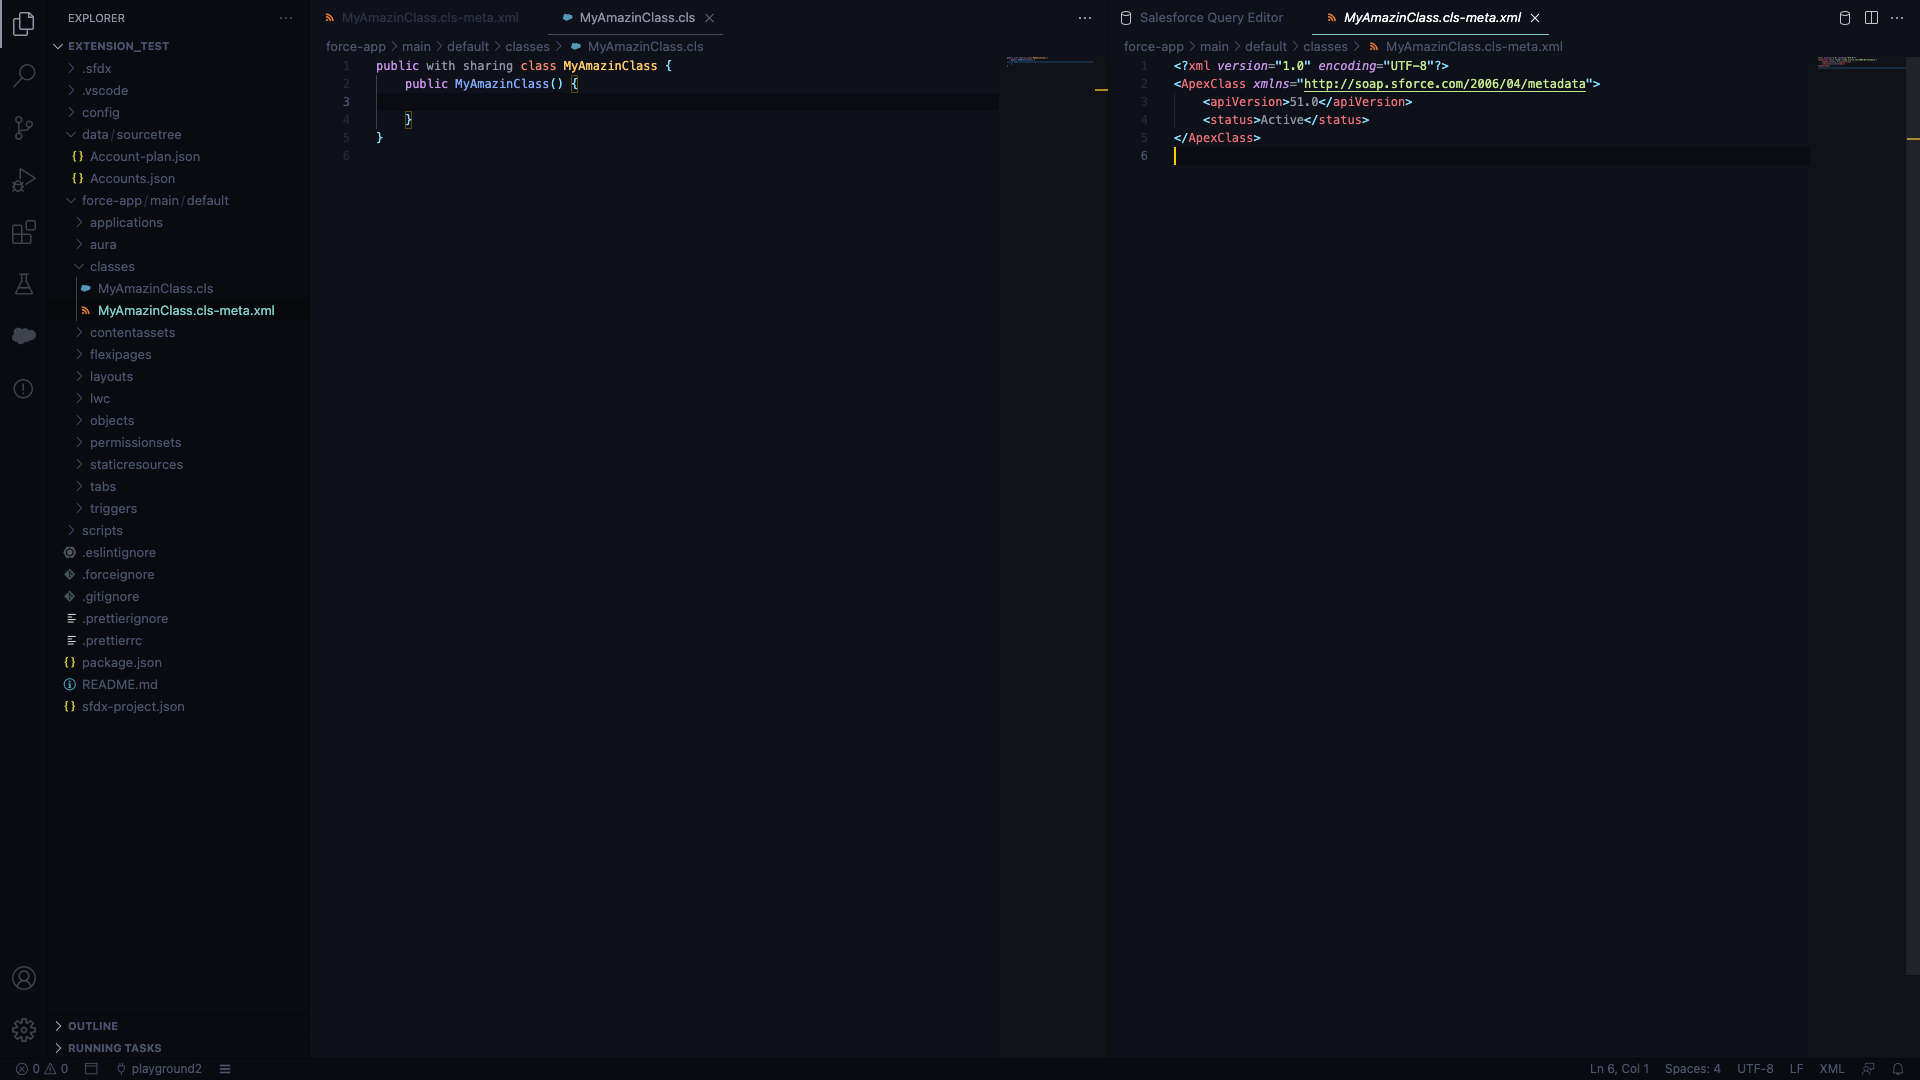
Task: Open Source Control view
Action: pos(23,128)
